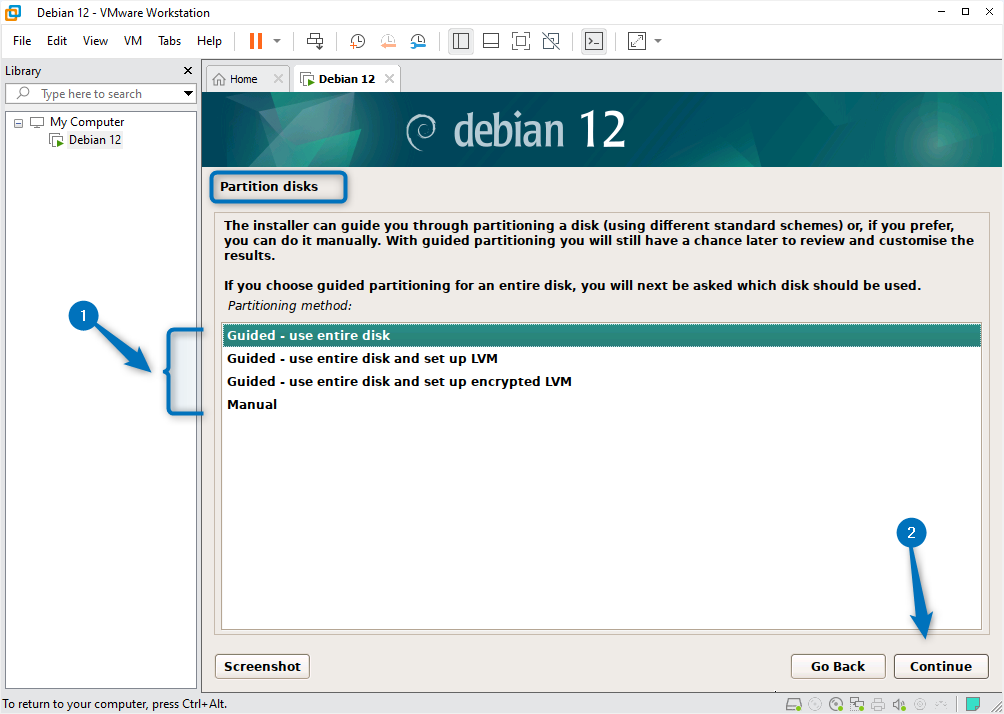Take a snapshot of the VM

(x=357, y=41)
